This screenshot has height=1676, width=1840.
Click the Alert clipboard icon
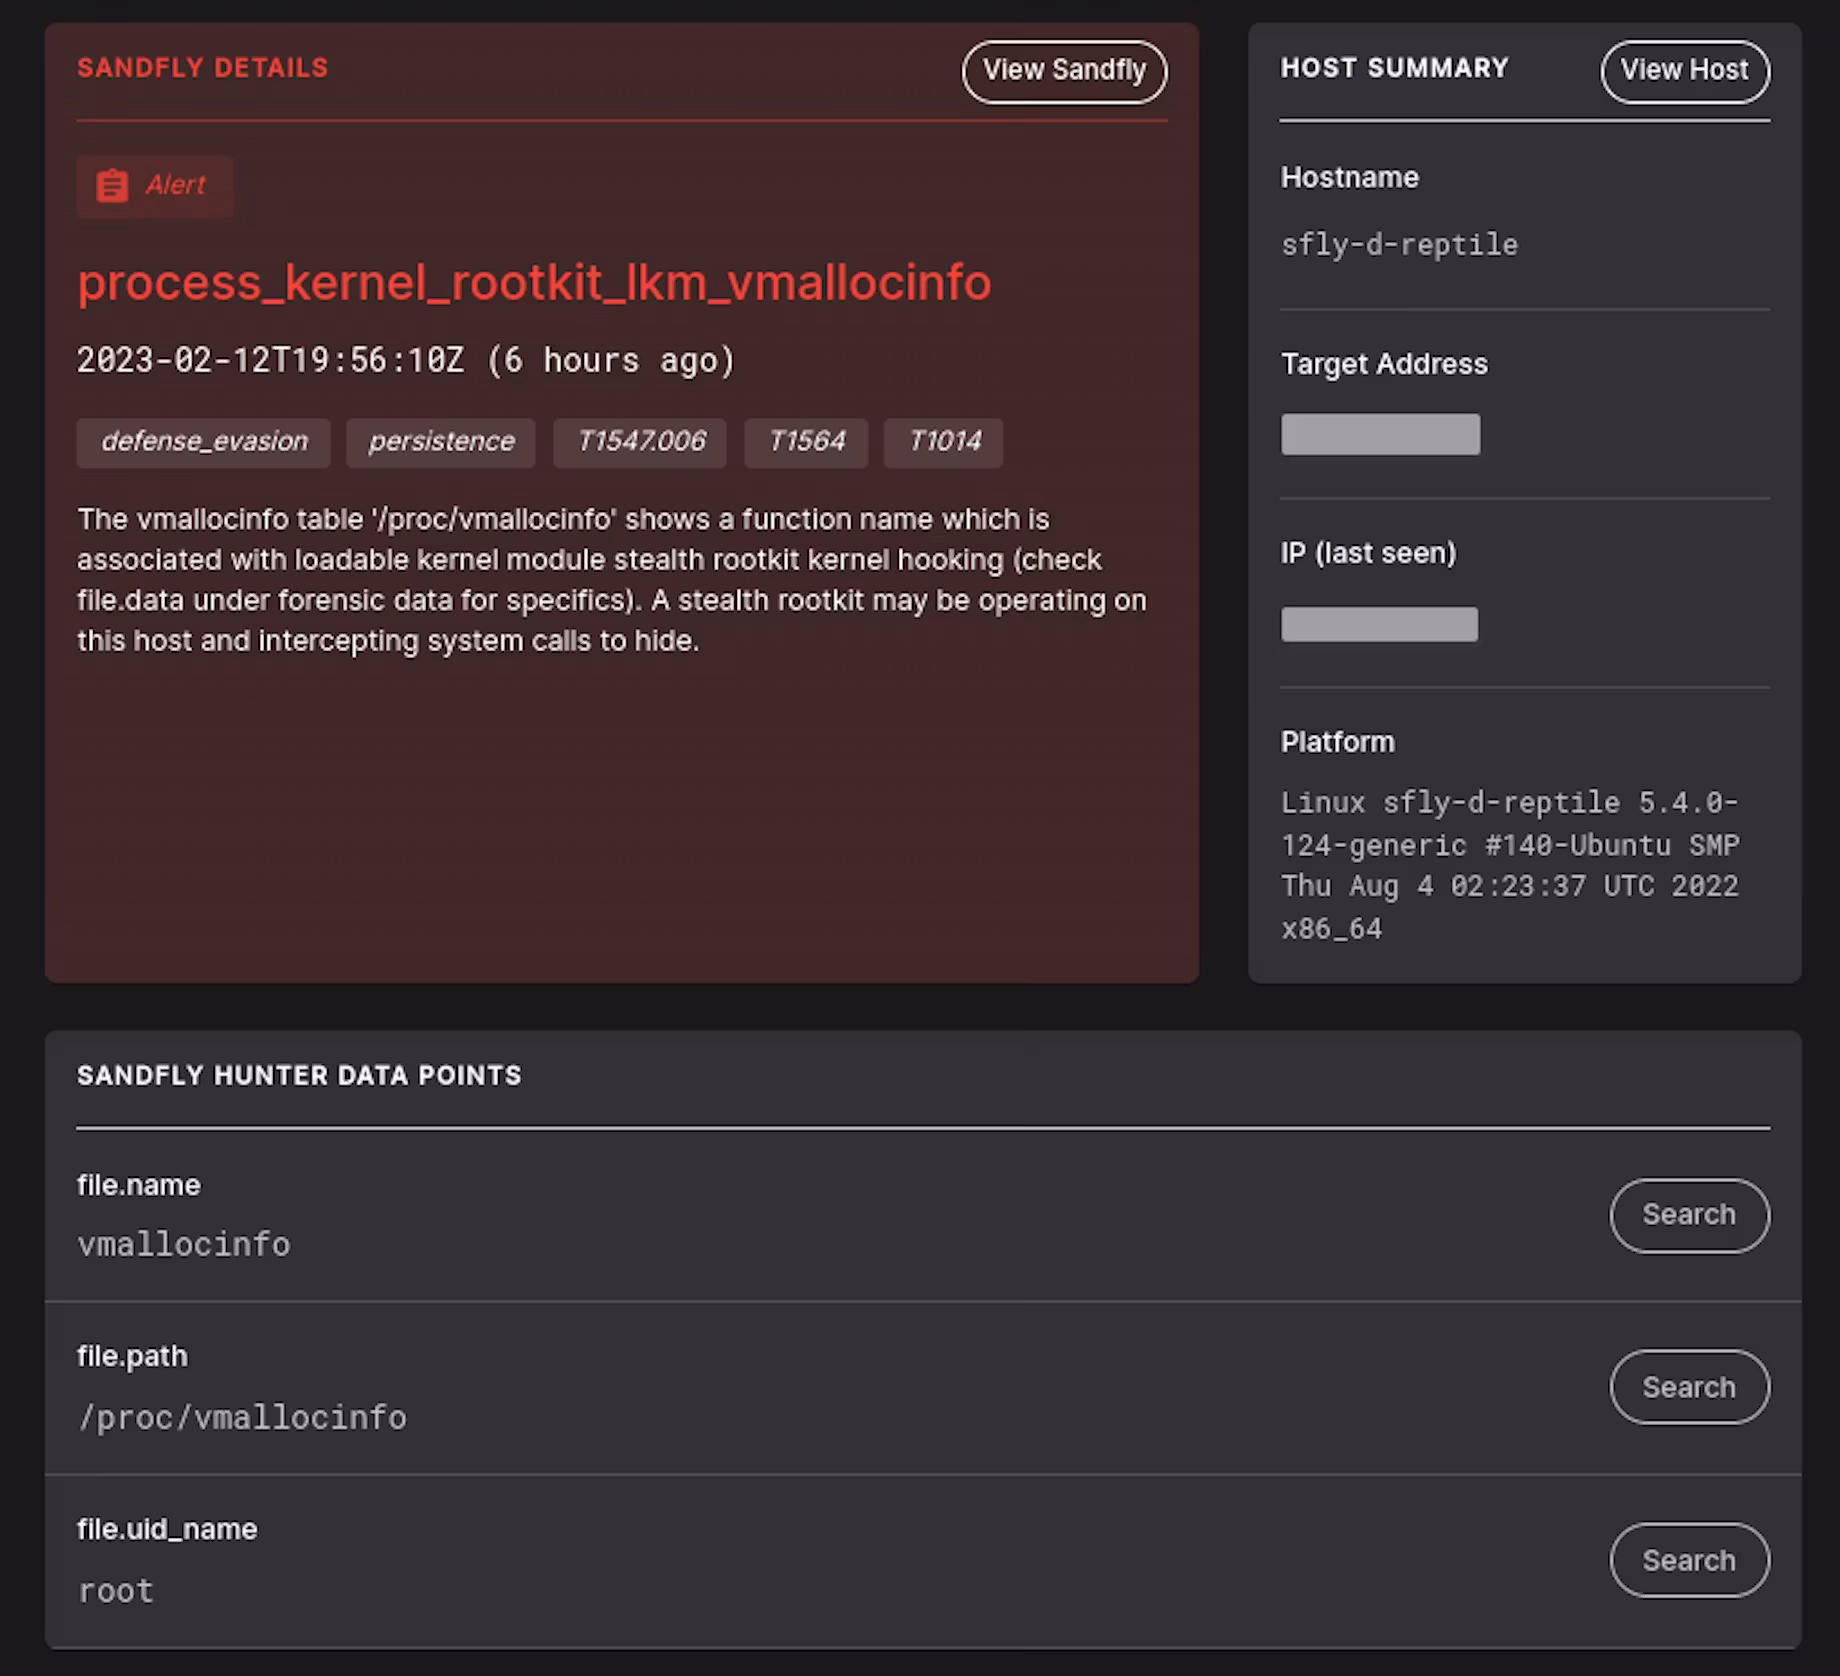[112, 186]
